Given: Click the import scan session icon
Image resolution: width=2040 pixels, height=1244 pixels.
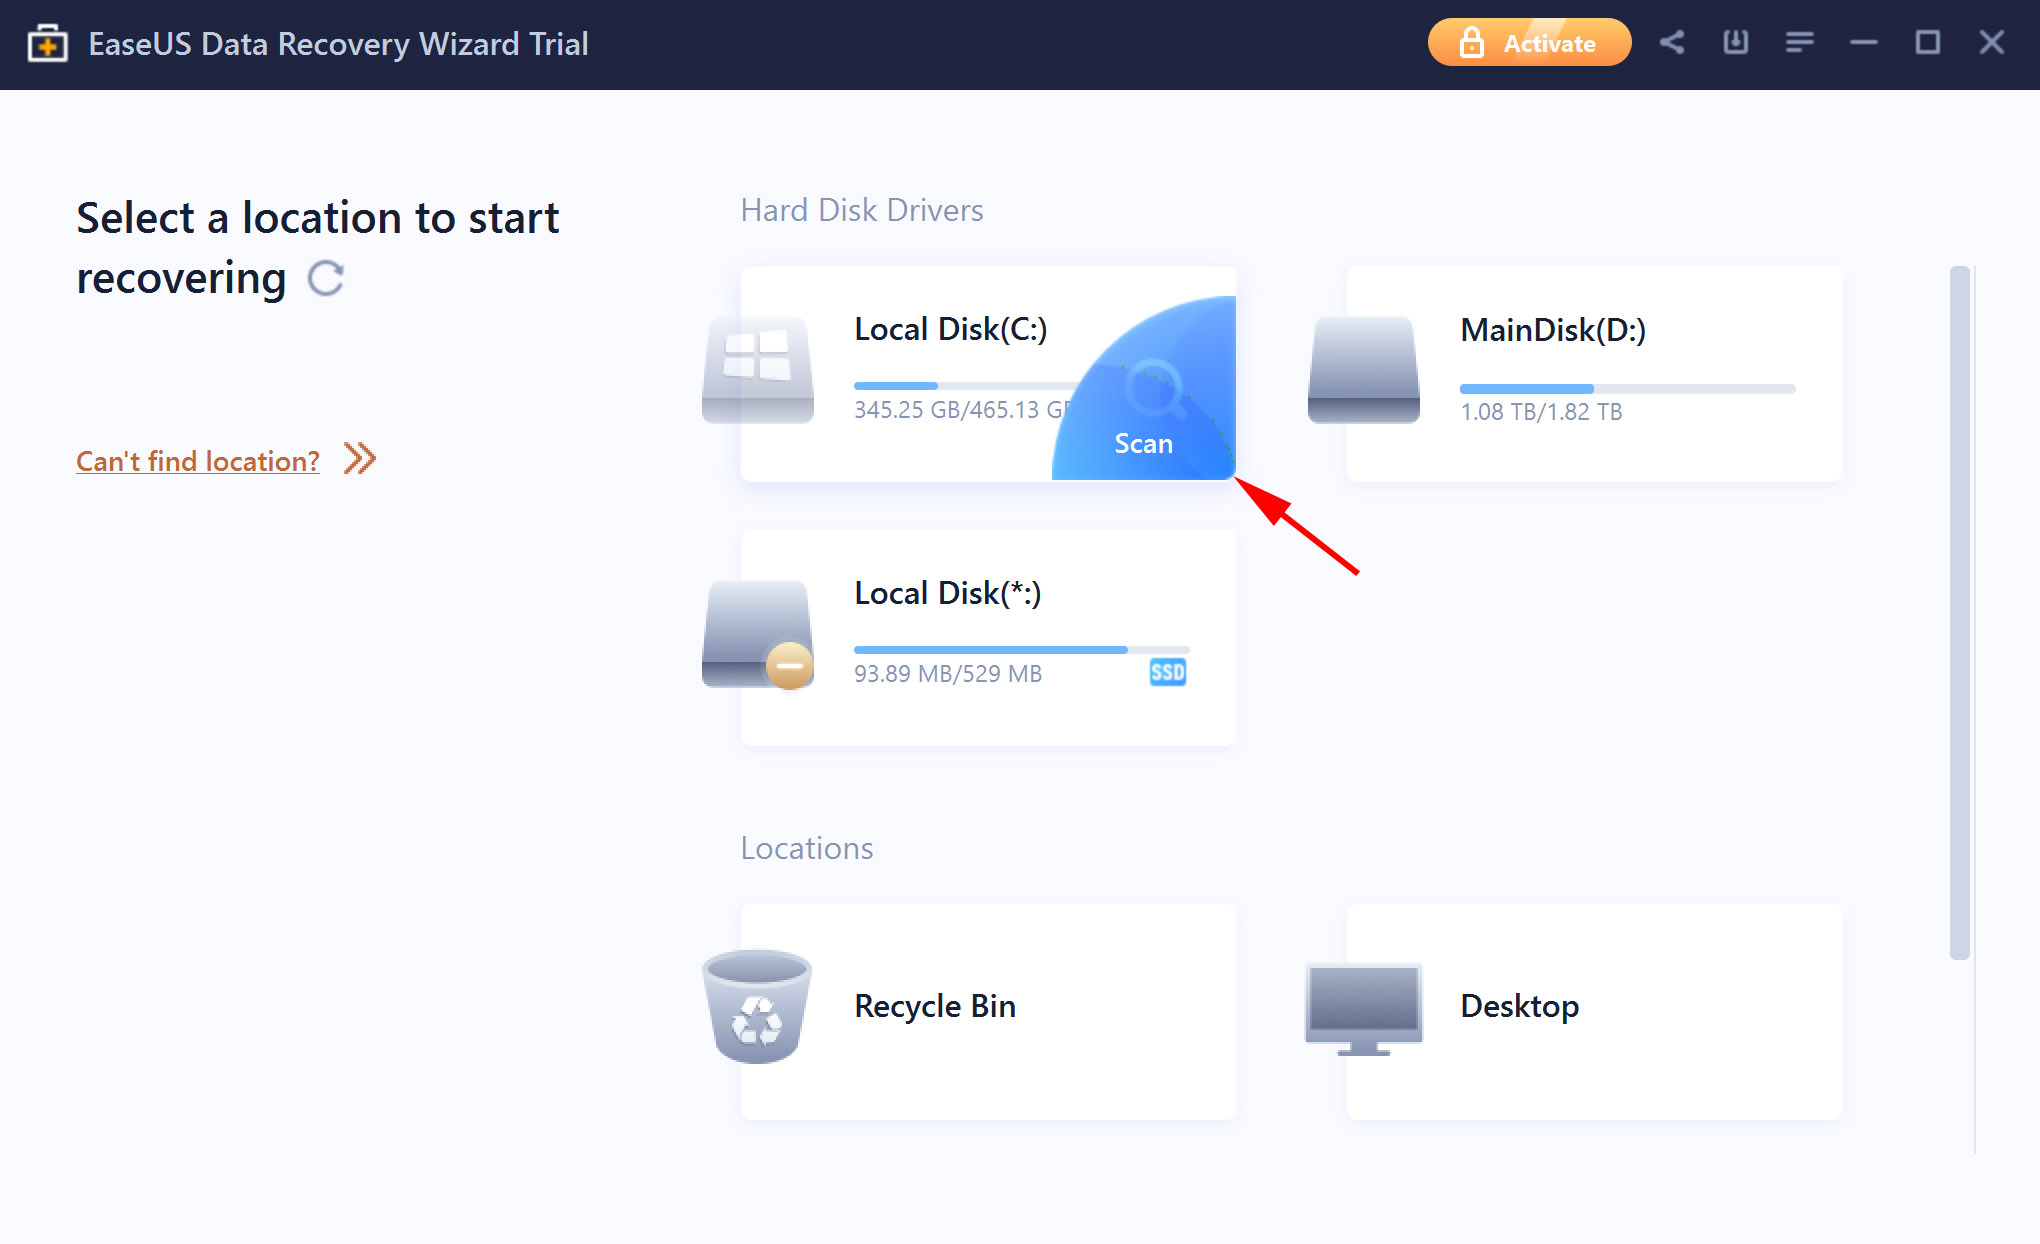Looking at the screenshot, I should point(1736,42).
